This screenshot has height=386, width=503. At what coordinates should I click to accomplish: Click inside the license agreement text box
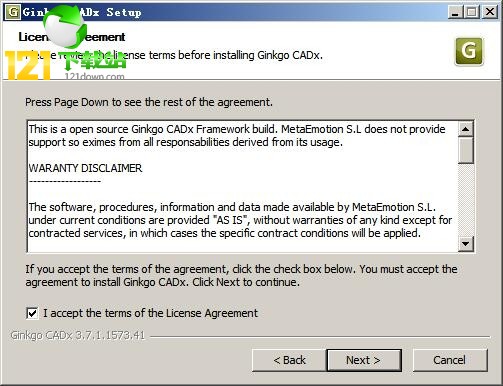click(x=243, y=187)
